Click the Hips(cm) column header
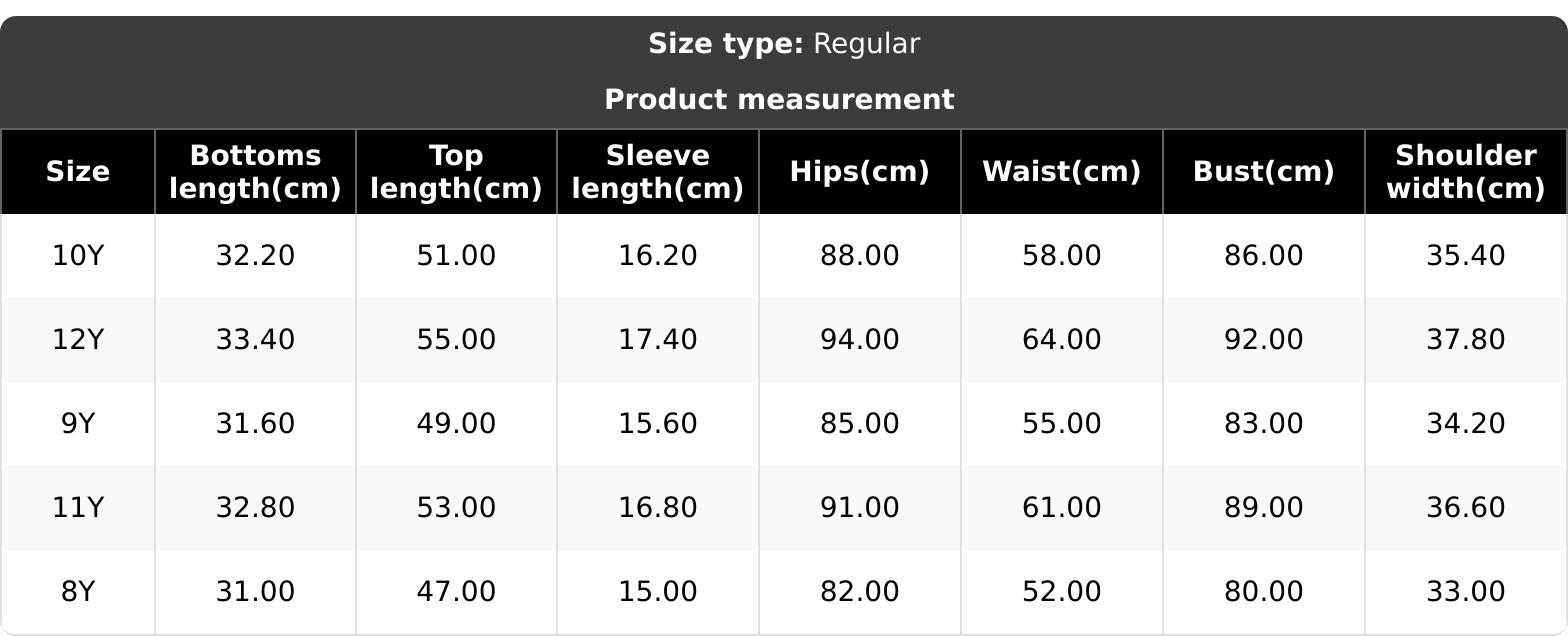Viewport: 1568px width, 636px height. (x=859, y=172)
